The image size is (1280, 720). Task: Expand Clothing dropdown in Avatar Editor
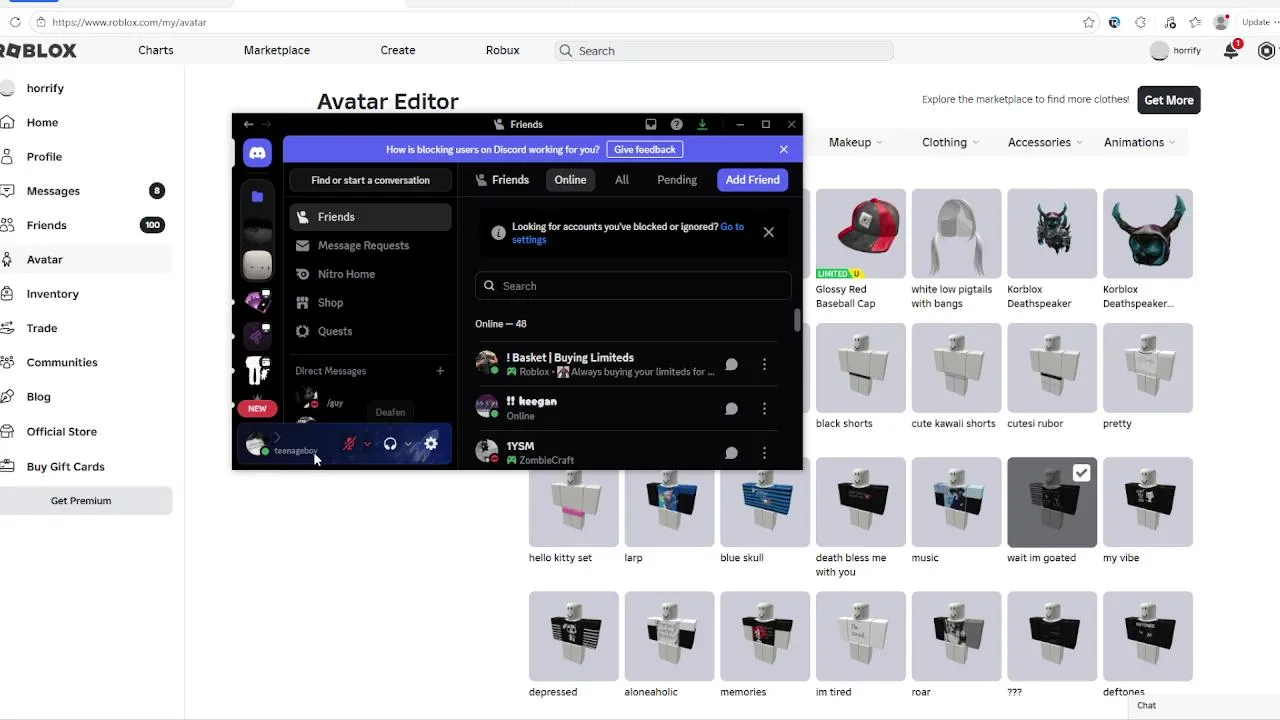click(950, 142)
